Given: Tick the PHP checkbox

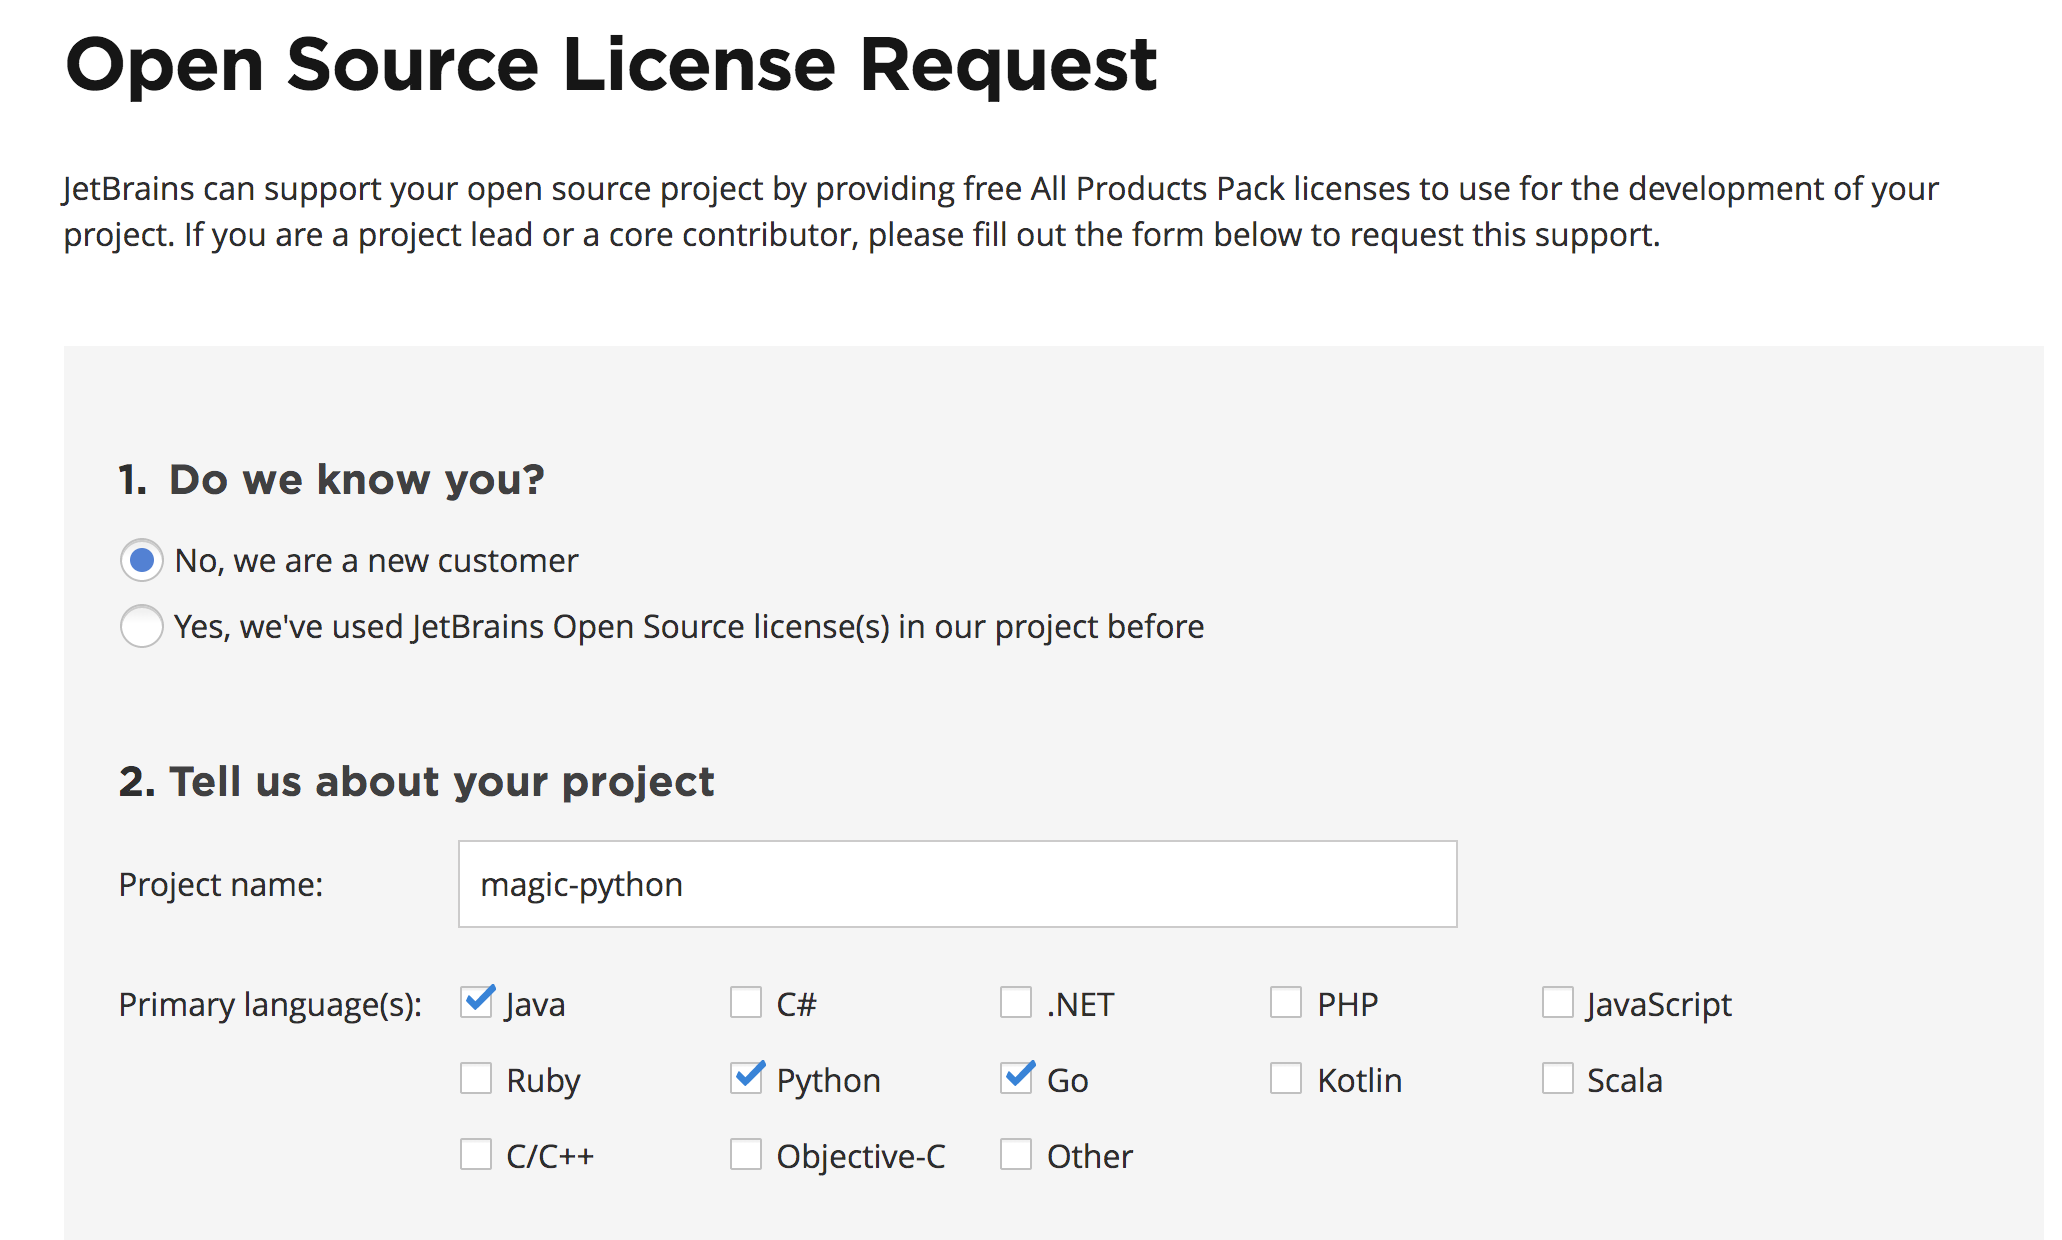Looking at the screenshot, I should [1286, 1002].
